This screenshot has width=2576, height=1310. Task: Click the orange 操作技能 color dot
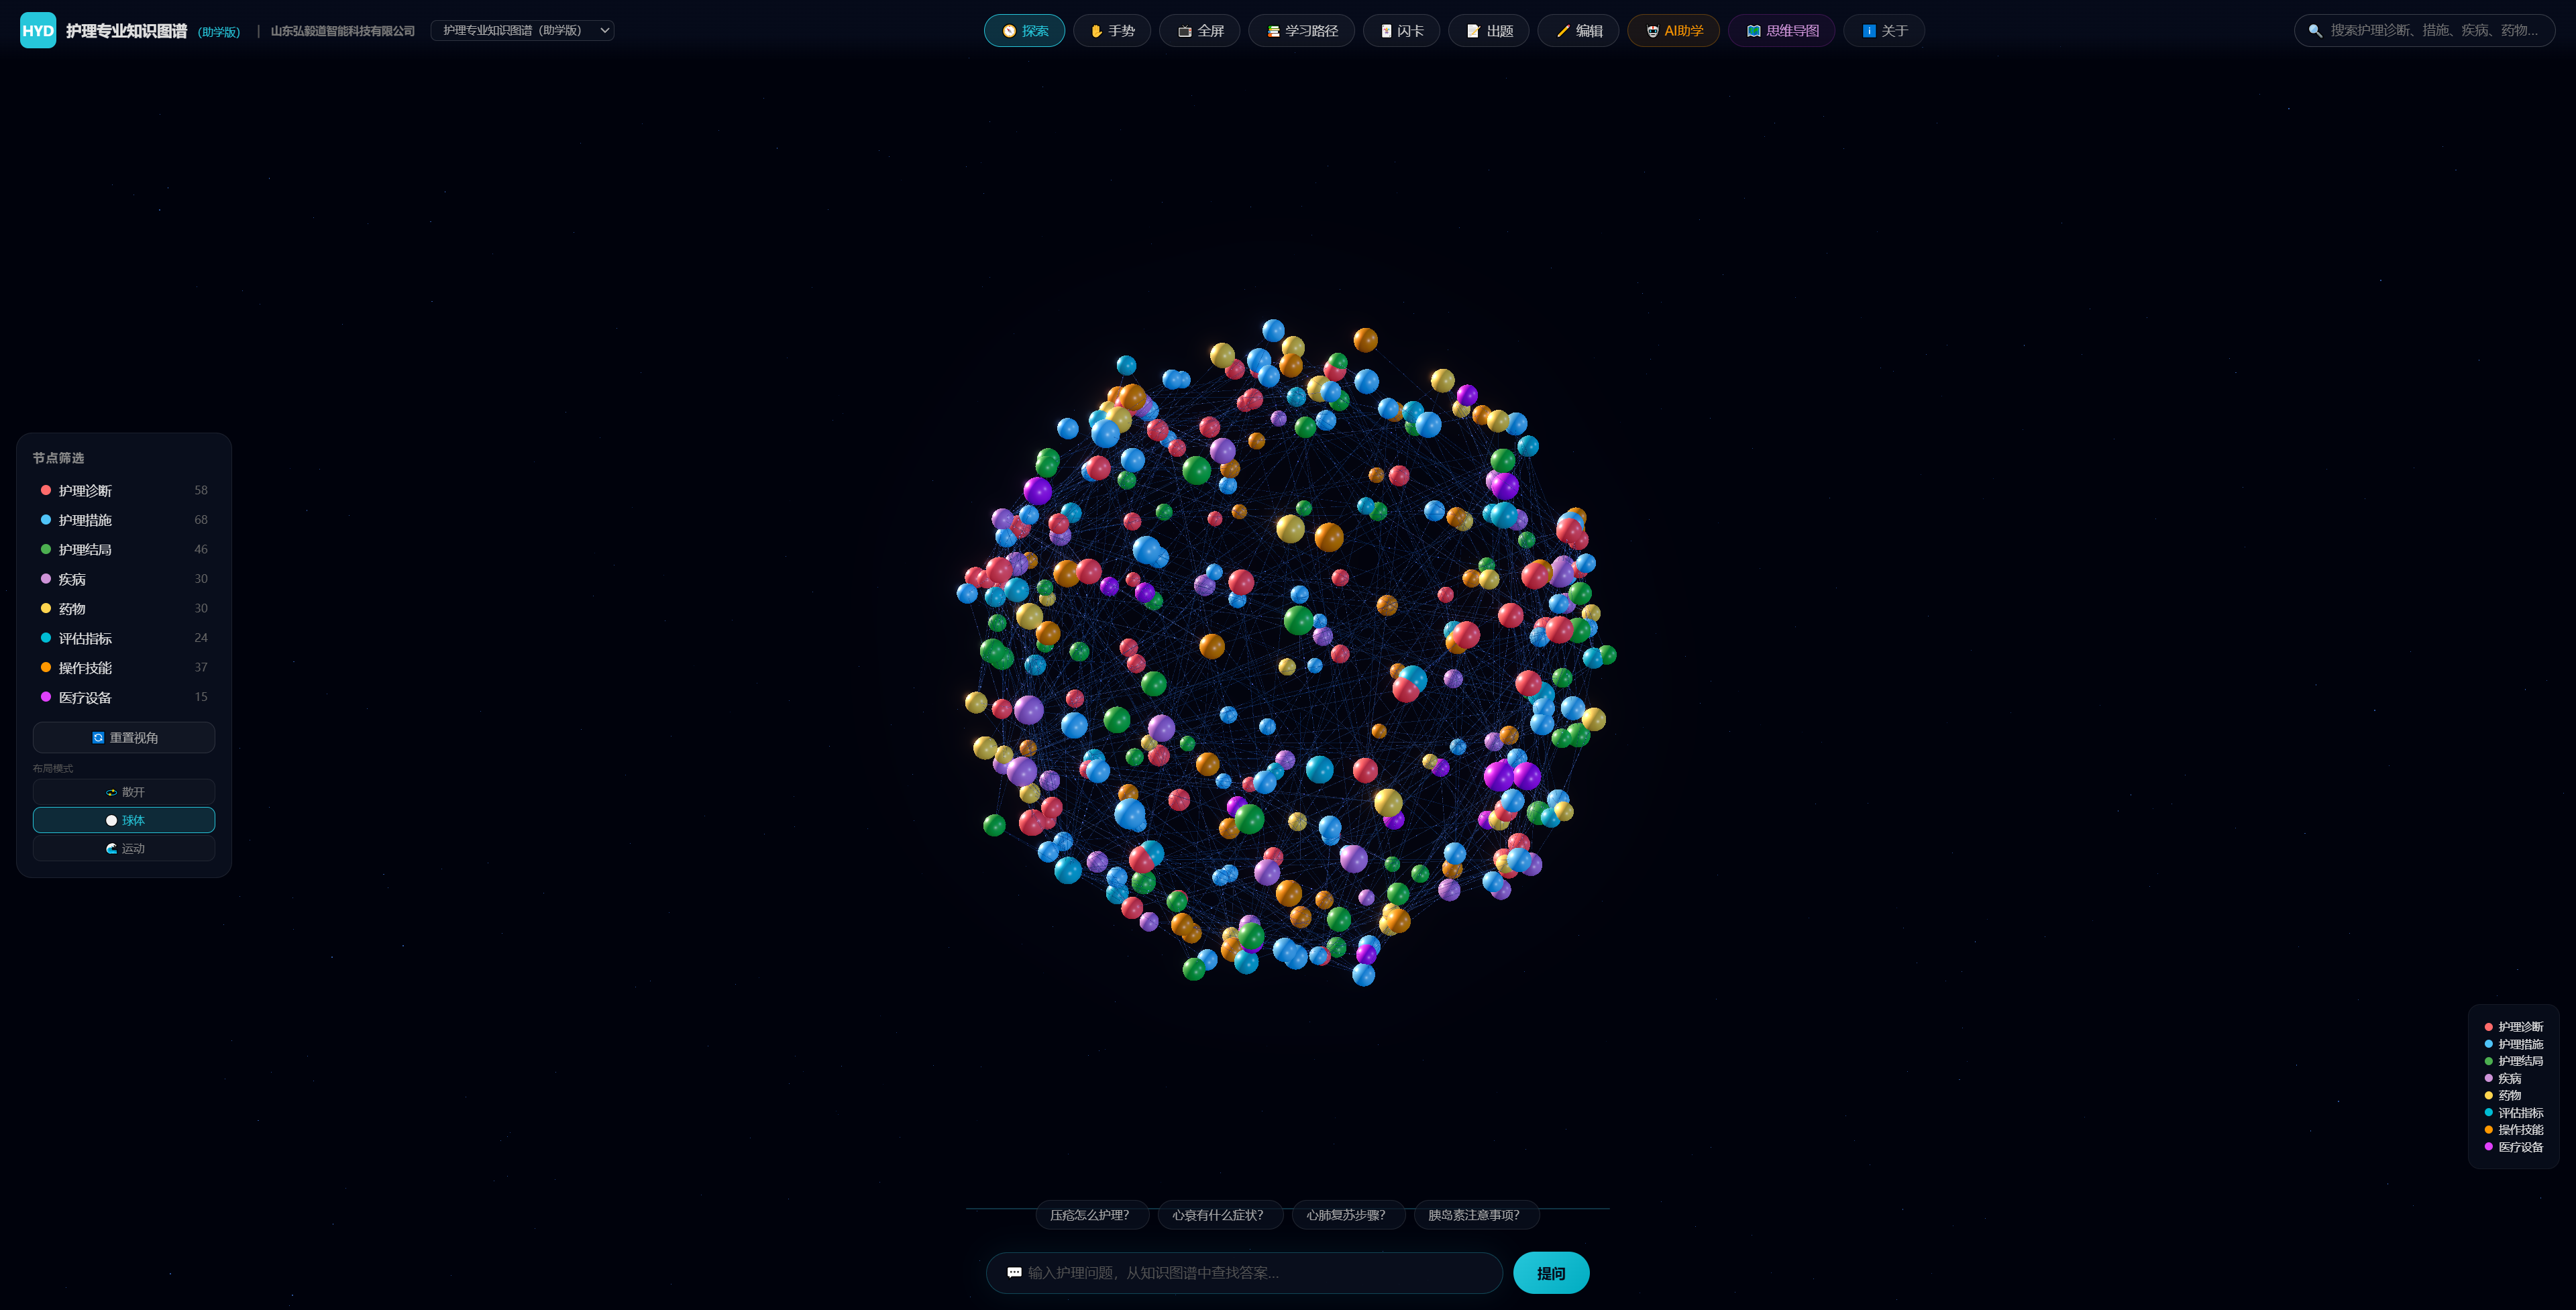pos(46,667)
